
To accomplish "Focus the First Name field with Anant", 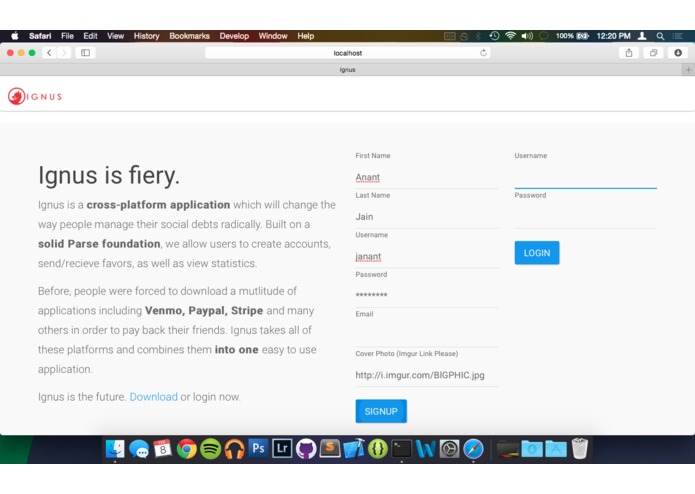I will (x=427, y=178).
